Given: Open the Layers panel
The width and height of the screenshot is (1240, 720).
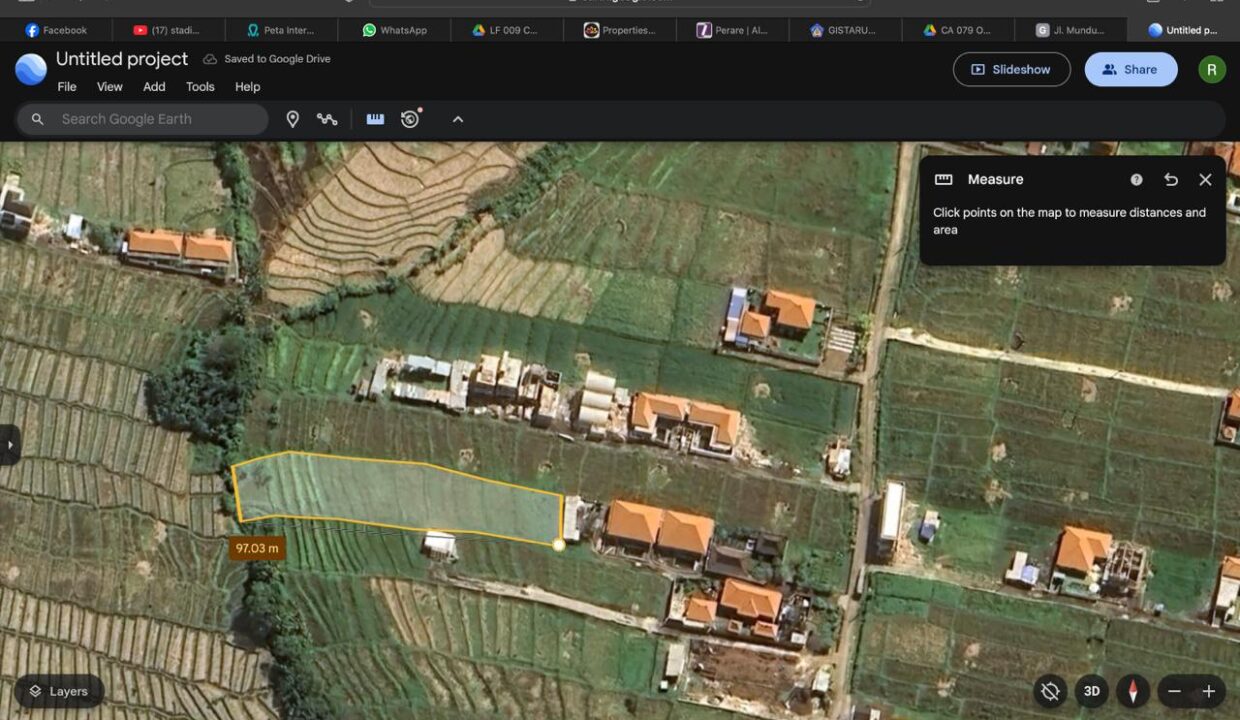Looking at the screenshot, I should 58,691.
